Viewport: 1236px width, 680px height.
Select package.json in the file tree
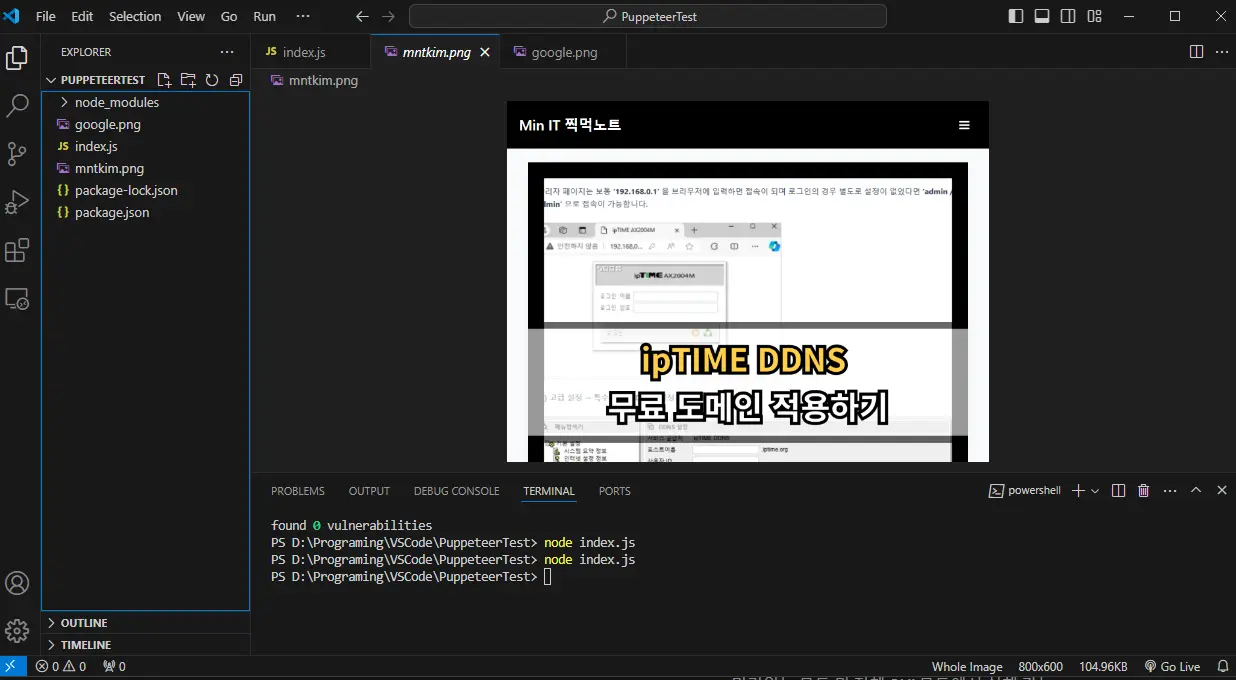coord(145,212)
